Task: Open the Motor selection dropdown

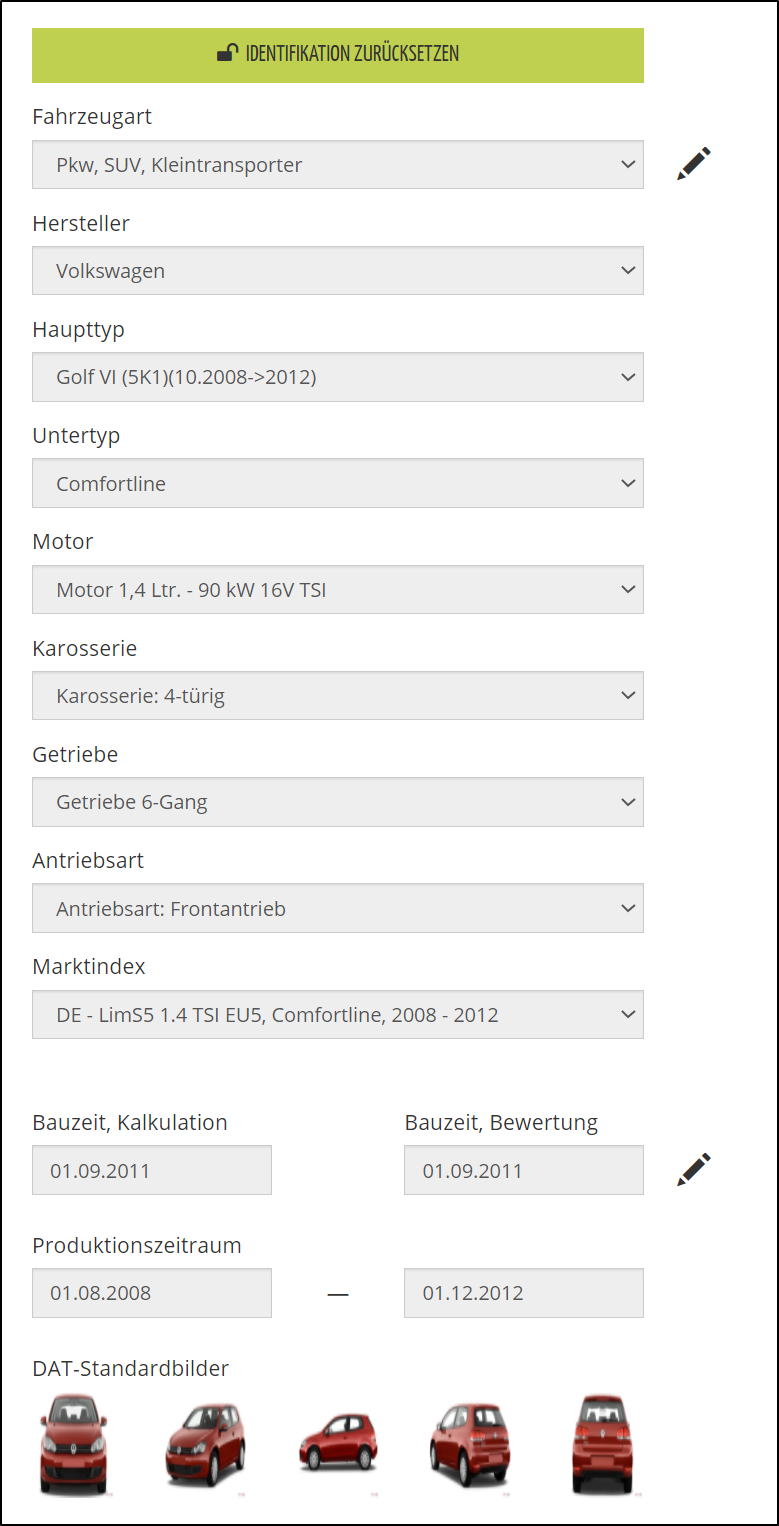Action: coord(338,590)
